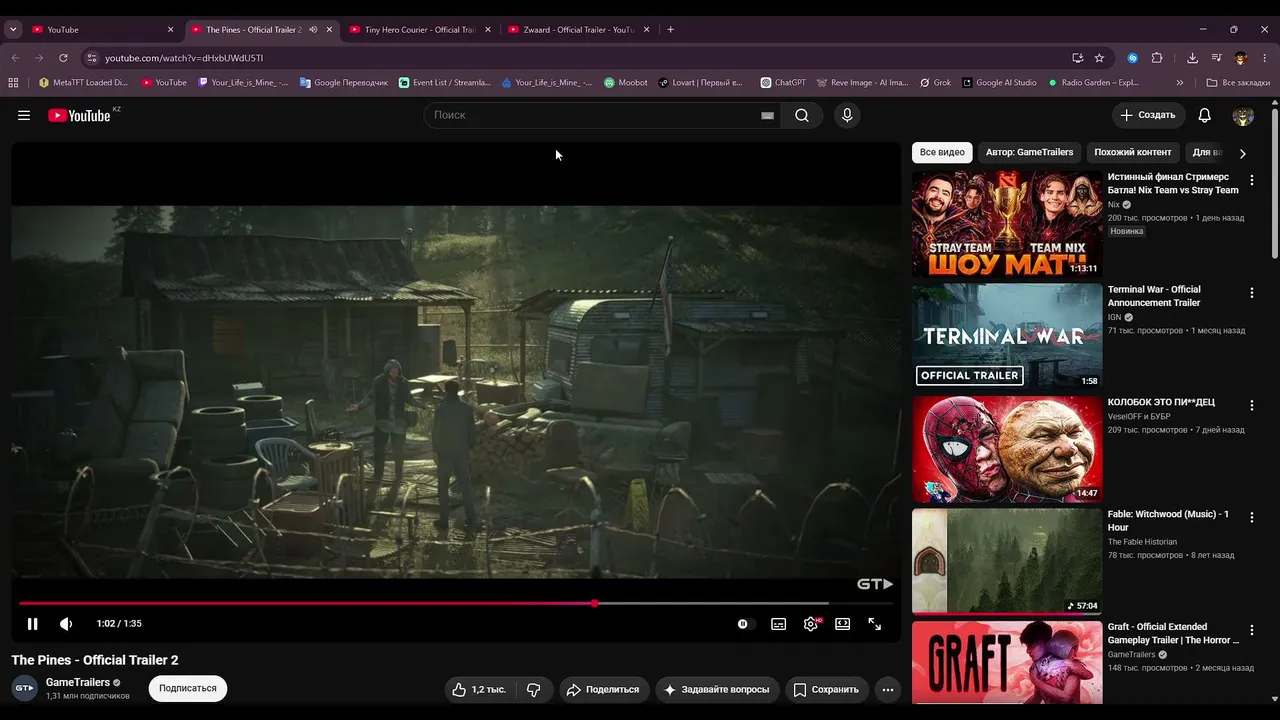Open the browser three-dot menu

click(x=1265, y=58)
